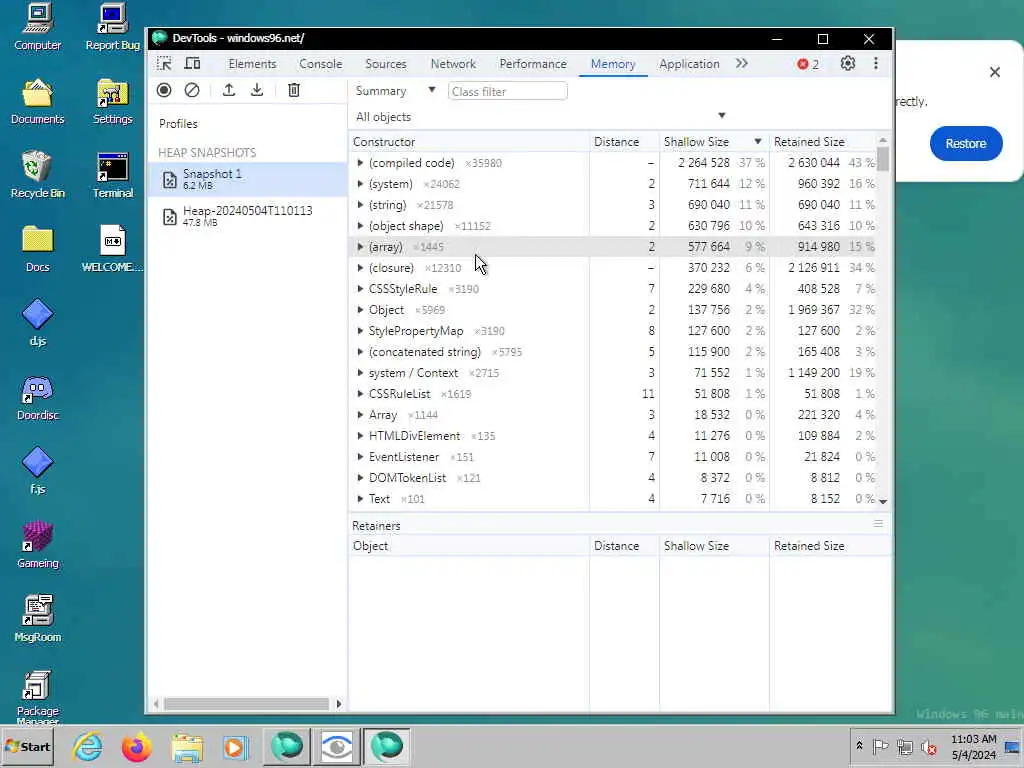
Task: Expand the CSSStyleRule row
Action: [360, 289]
